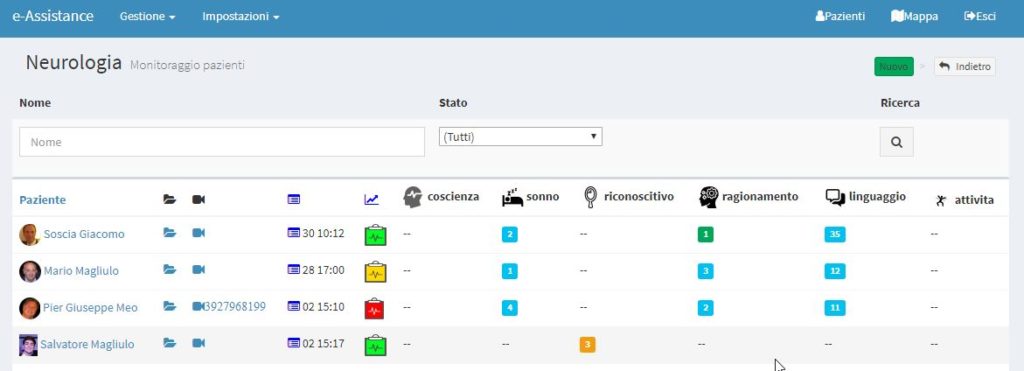Click phone number 3927968199
The height and width of the screenshot is (371, 1024).
(x=236, y=306)
